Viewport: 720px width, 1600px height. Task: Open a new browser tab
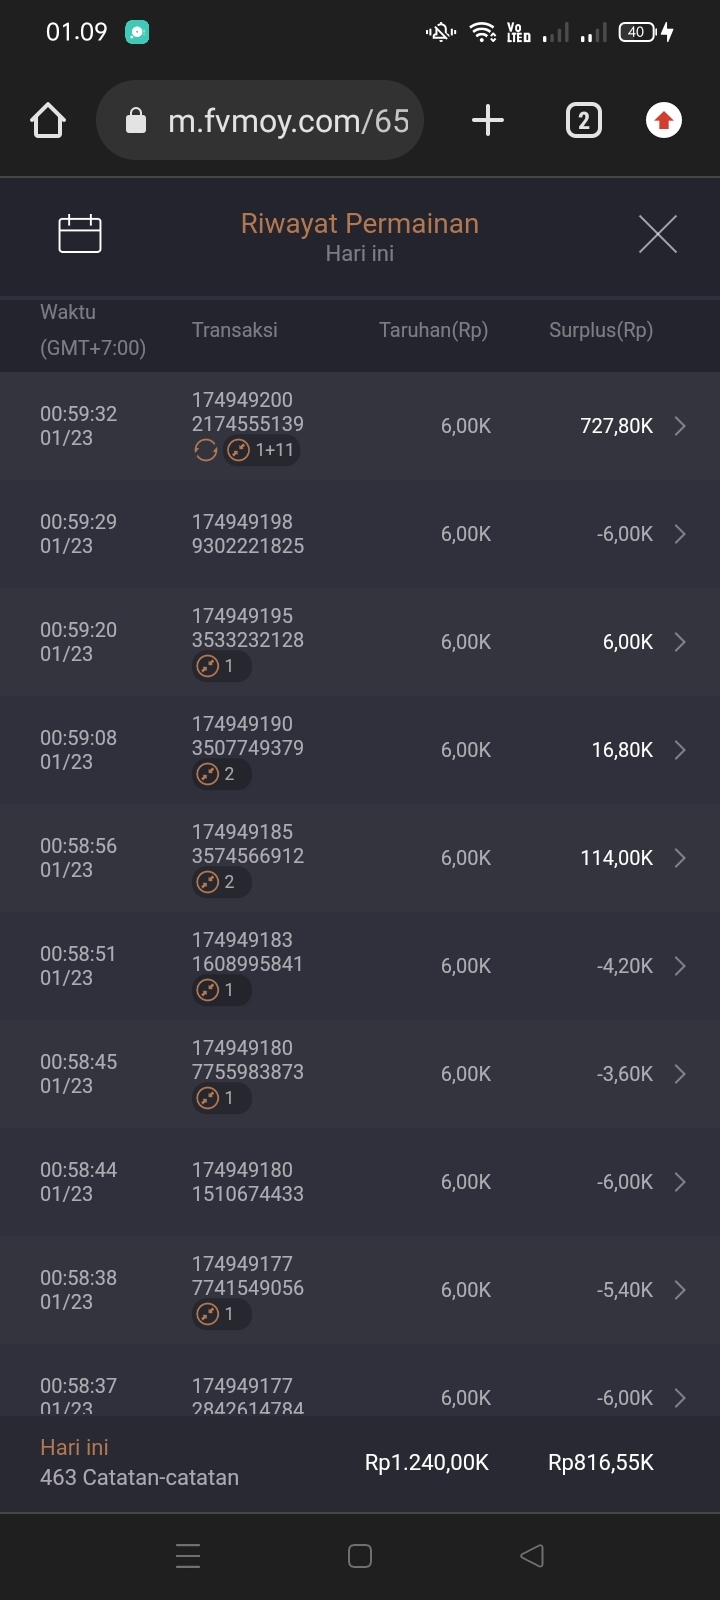(x=487, y=121)
